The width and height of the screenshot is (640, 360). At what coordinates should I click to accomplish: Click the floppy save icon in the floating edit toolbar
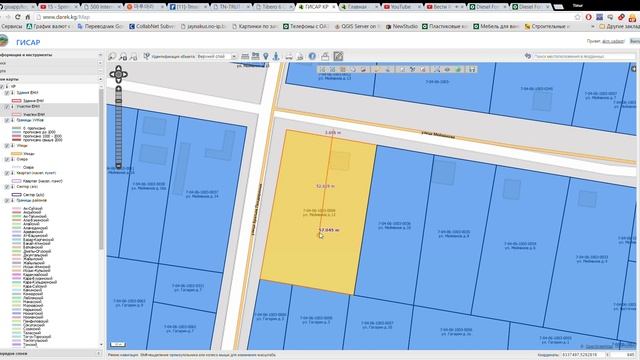pyautogui.click(x=472, y=70)
